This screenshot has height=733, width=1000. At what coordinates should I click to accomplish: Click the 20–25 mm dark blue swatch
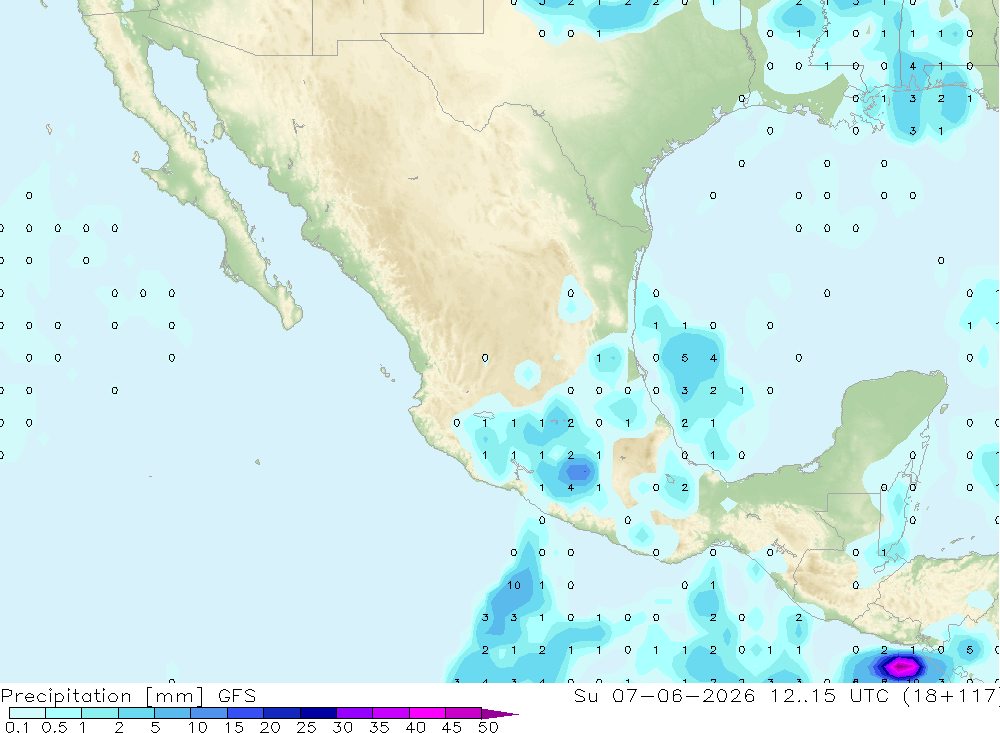(282, 713)
